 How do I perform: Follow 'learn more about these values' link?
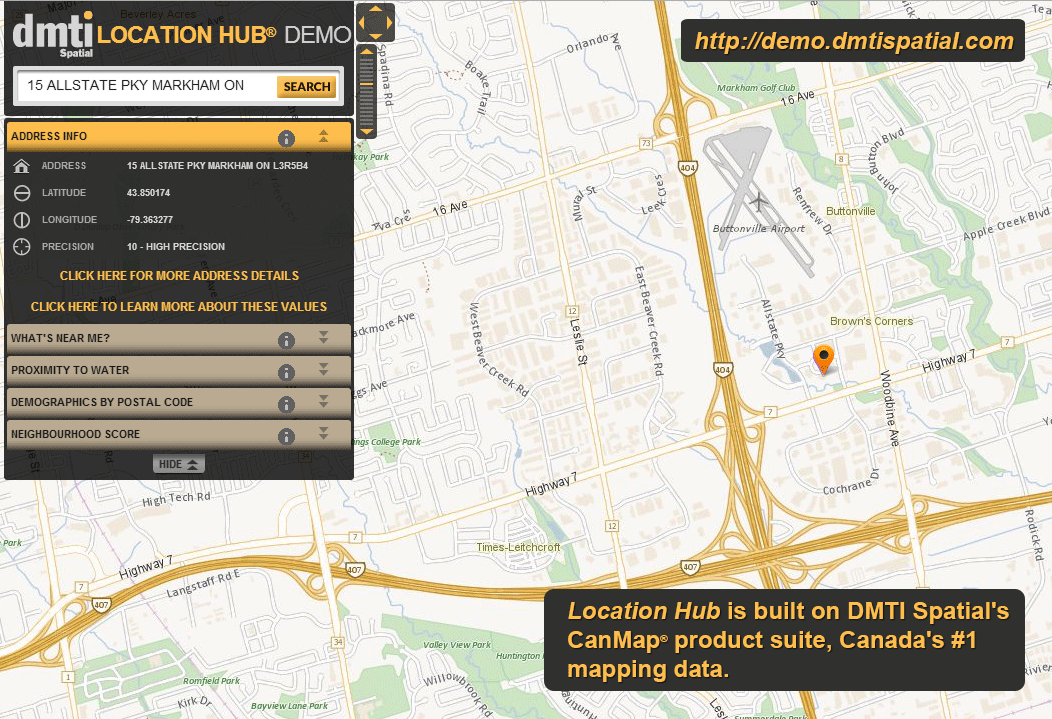(x=179, y=306)
